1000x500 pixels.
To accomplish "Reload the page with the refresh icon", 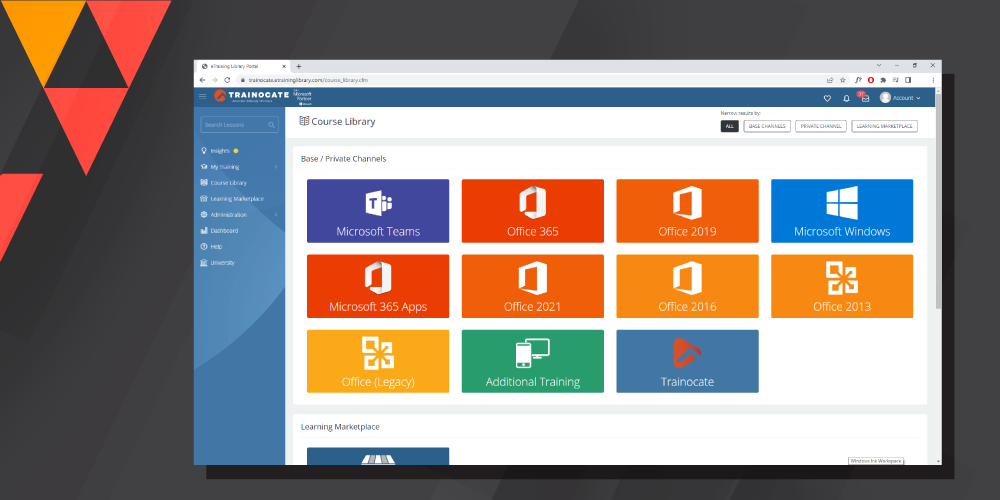I will [x=227, y=80].
